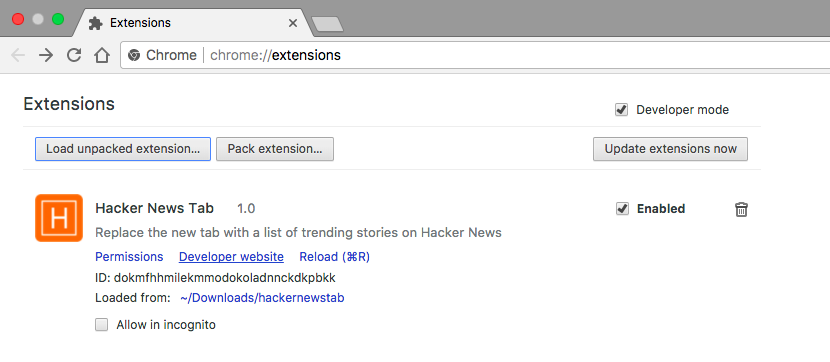Click the green maximize window button
The image size is (830, 362).
[58, 20]
